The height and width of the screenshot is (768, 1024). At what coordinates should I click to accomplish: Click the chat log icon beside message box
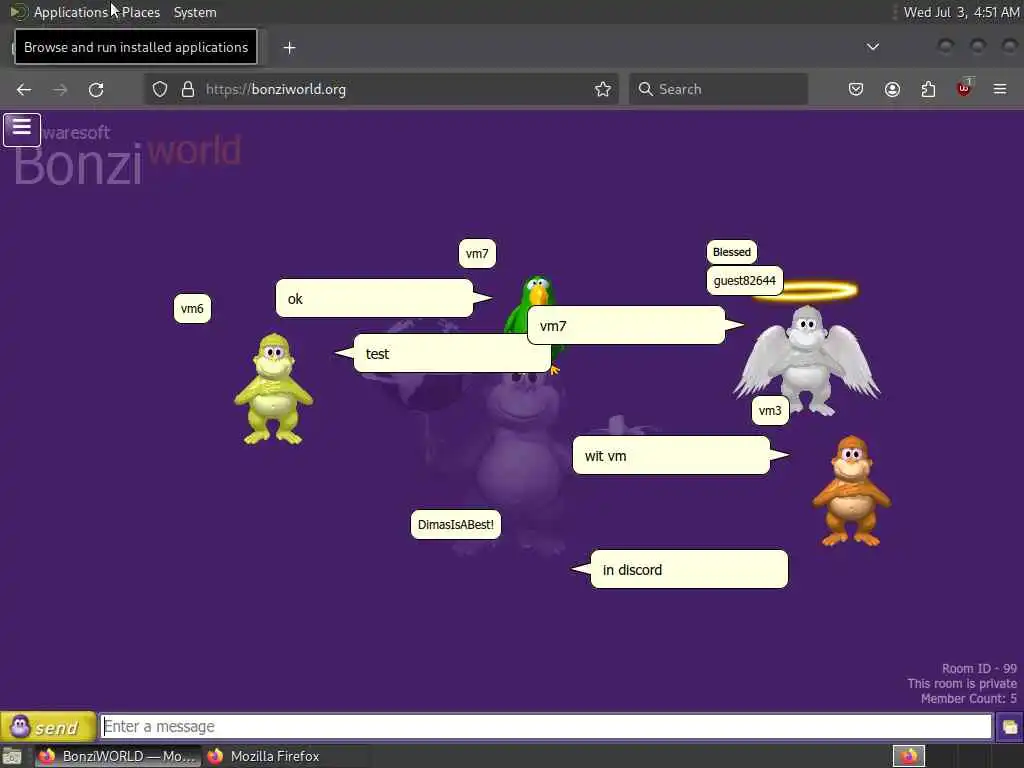click(1009, 727)
